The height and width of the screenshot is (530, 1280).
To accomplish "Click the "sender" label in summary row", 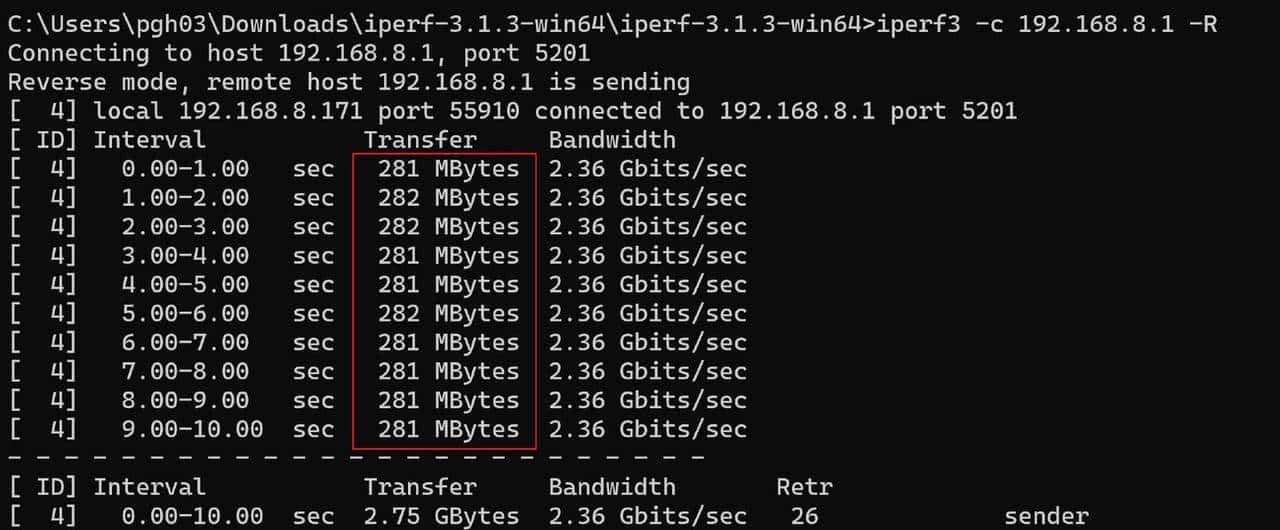I will click(1046, 517).
